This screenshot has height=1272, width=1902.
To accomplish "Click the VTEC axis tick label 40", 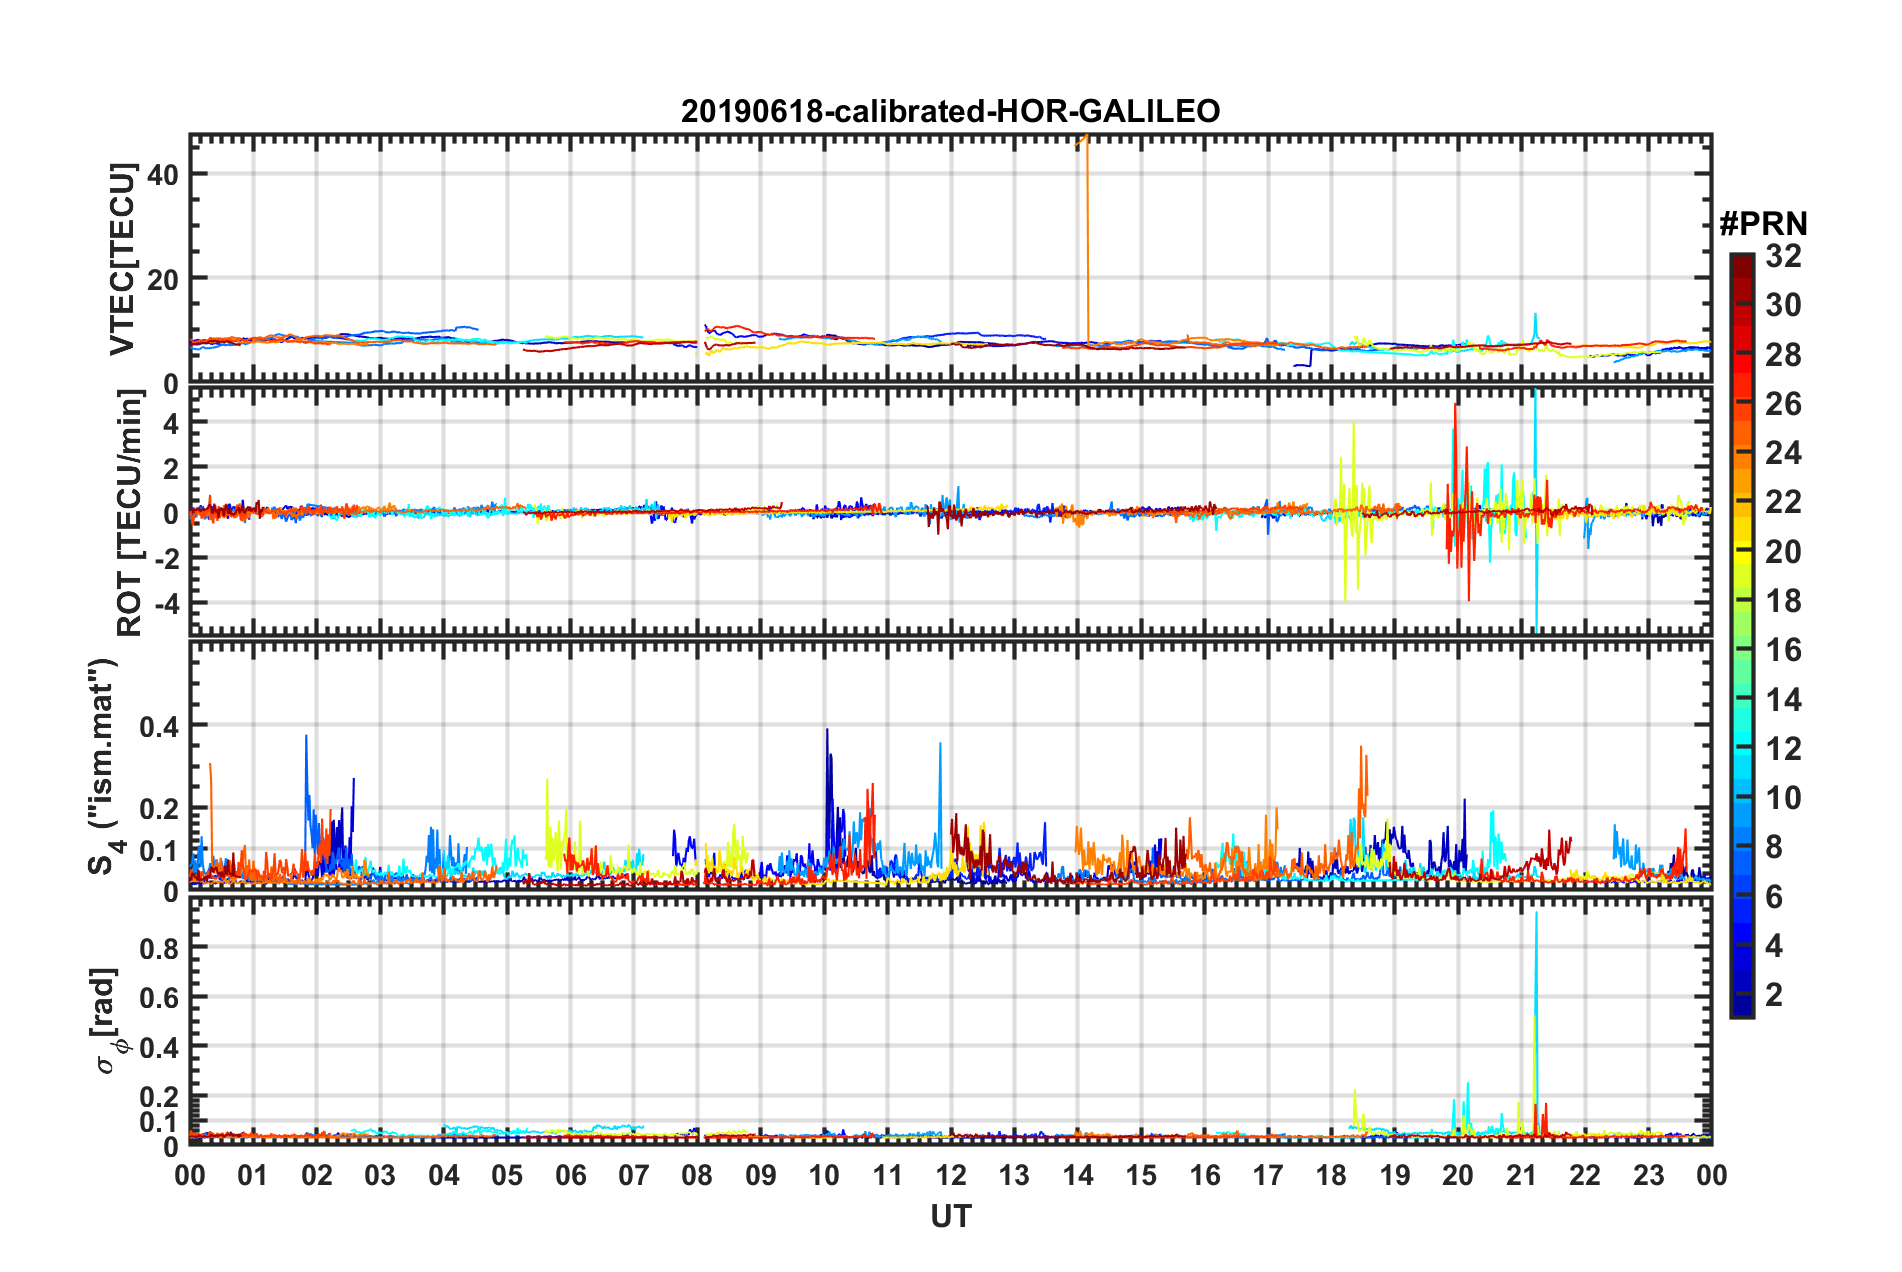I will click(x=163, y=174).
